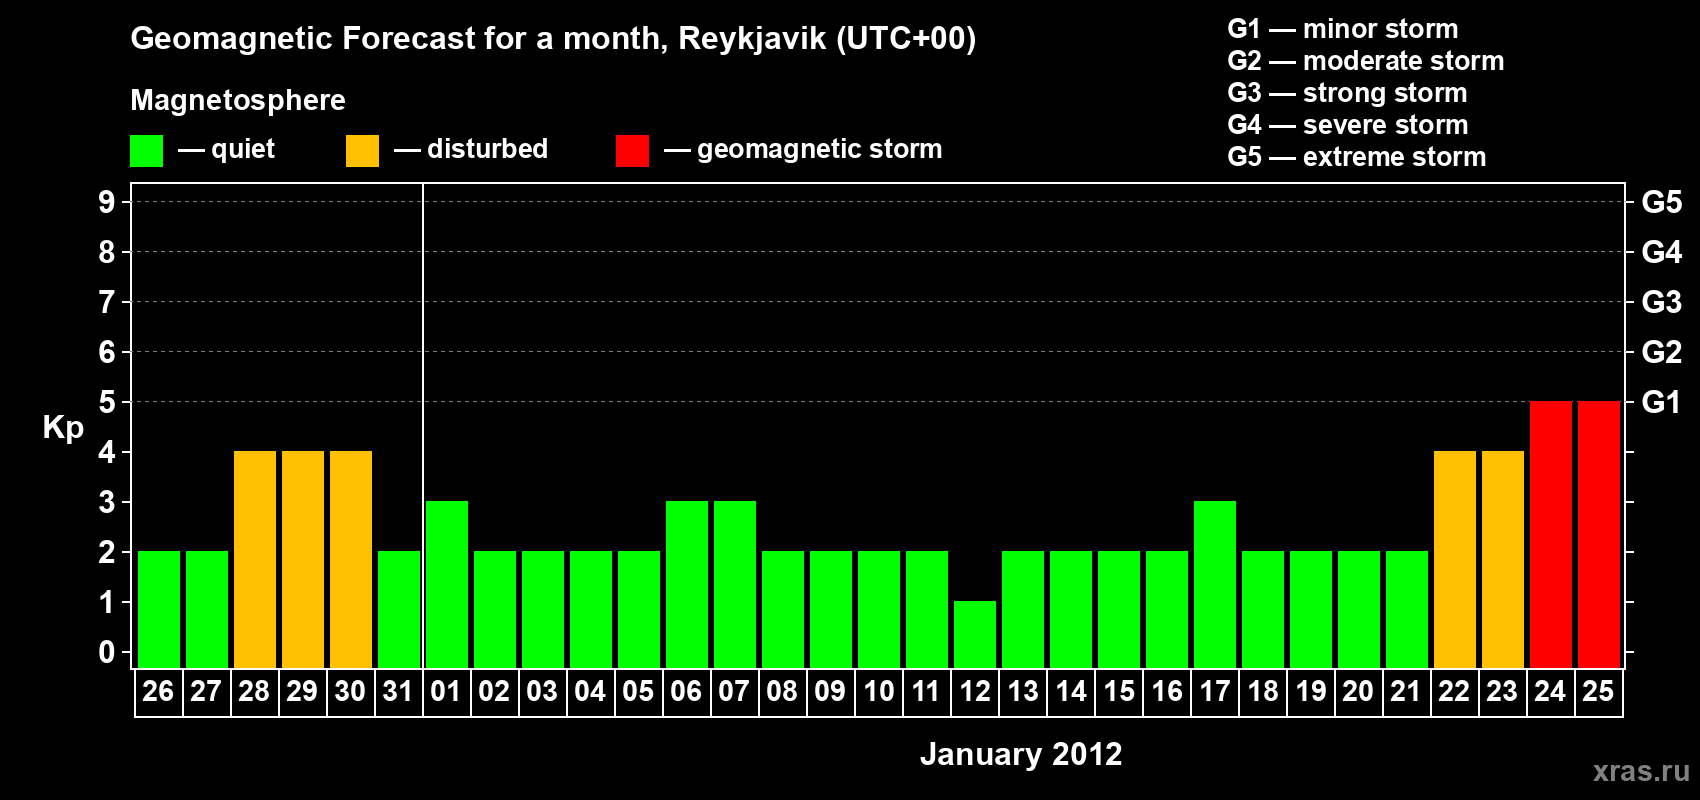Click the 'G4 — severe storm' legend line
The image size is (1700, 800).
[x=1348, y=125]
